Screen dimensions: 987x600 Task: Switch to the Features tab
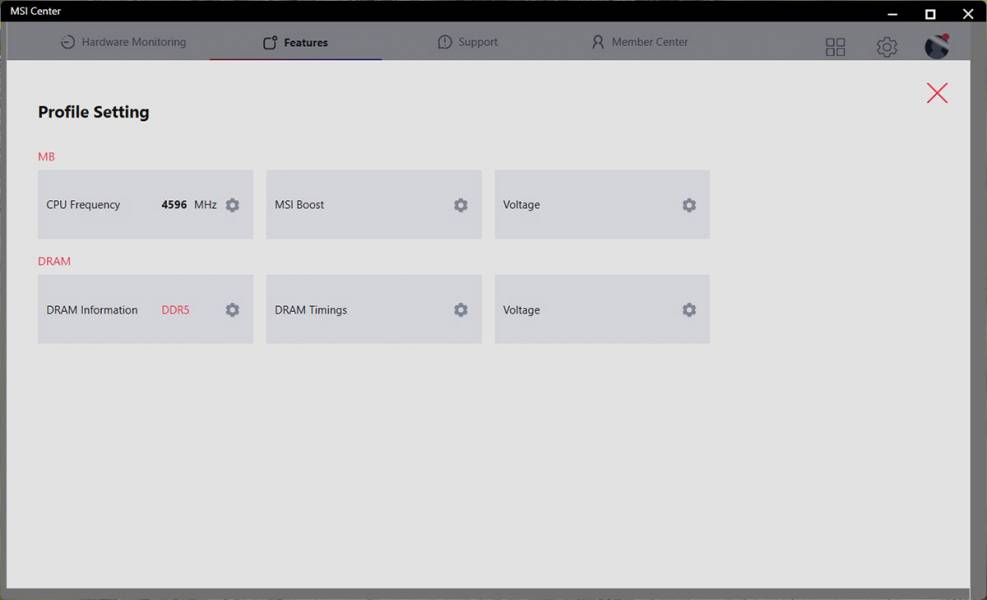(295, 42)
